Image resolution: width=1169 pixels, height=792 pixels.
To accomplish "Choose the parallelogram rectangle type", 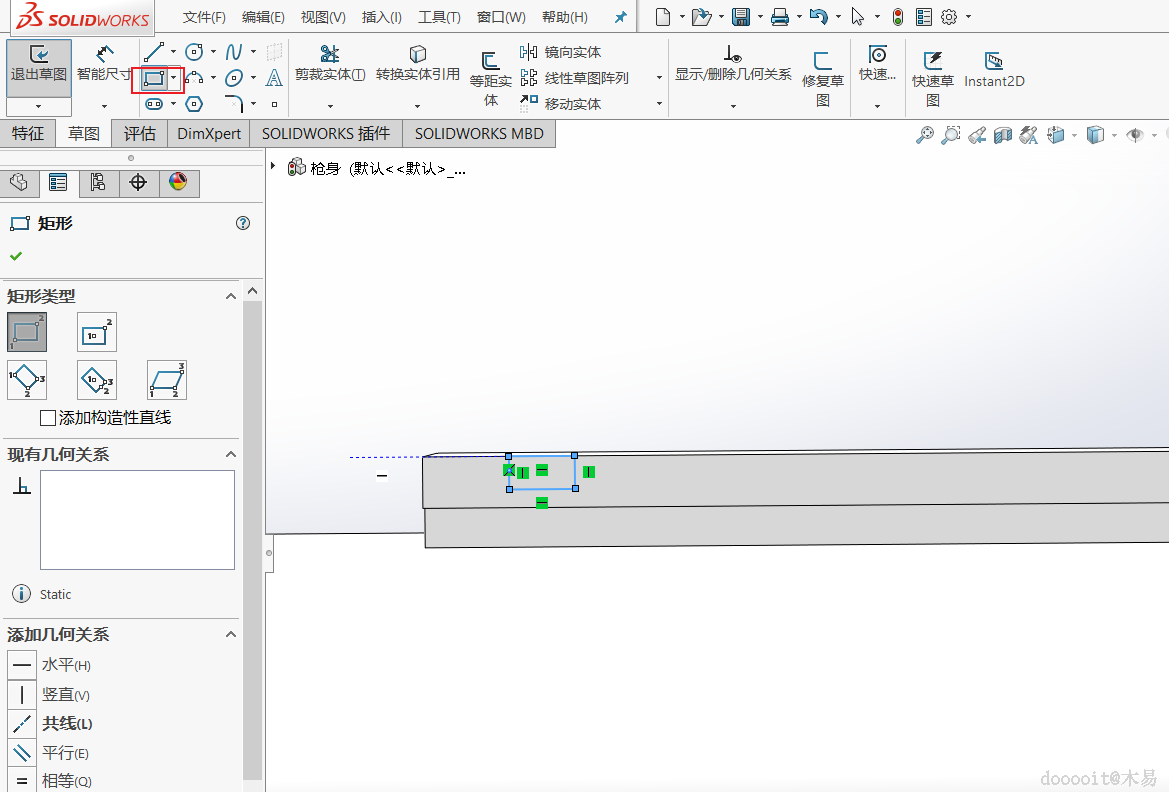I will point(166,380).
